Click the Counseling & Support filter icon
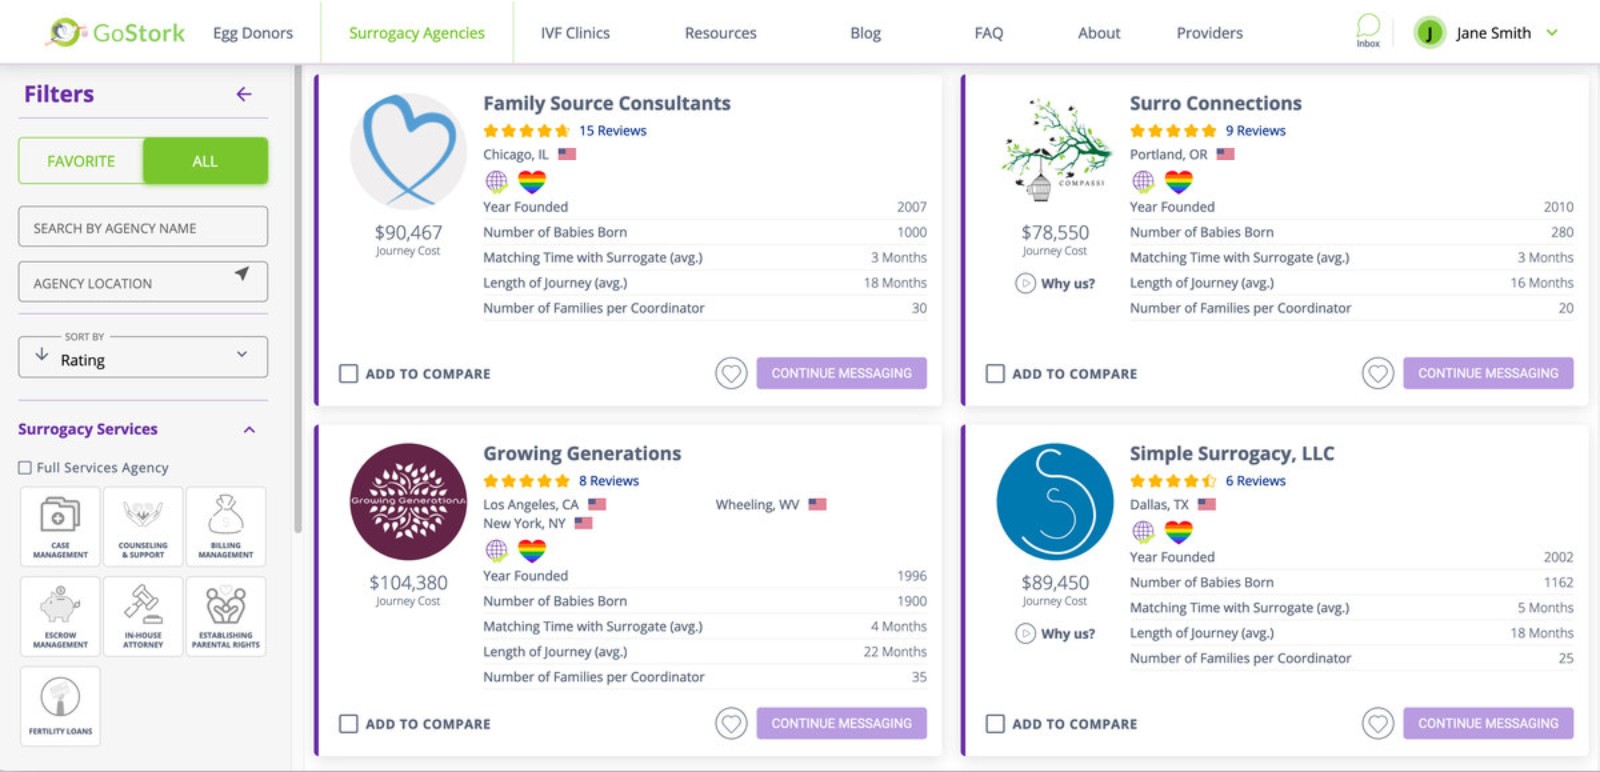Image resolution: width=1600 pixels, height=772 pixels. tap(142, 524)
